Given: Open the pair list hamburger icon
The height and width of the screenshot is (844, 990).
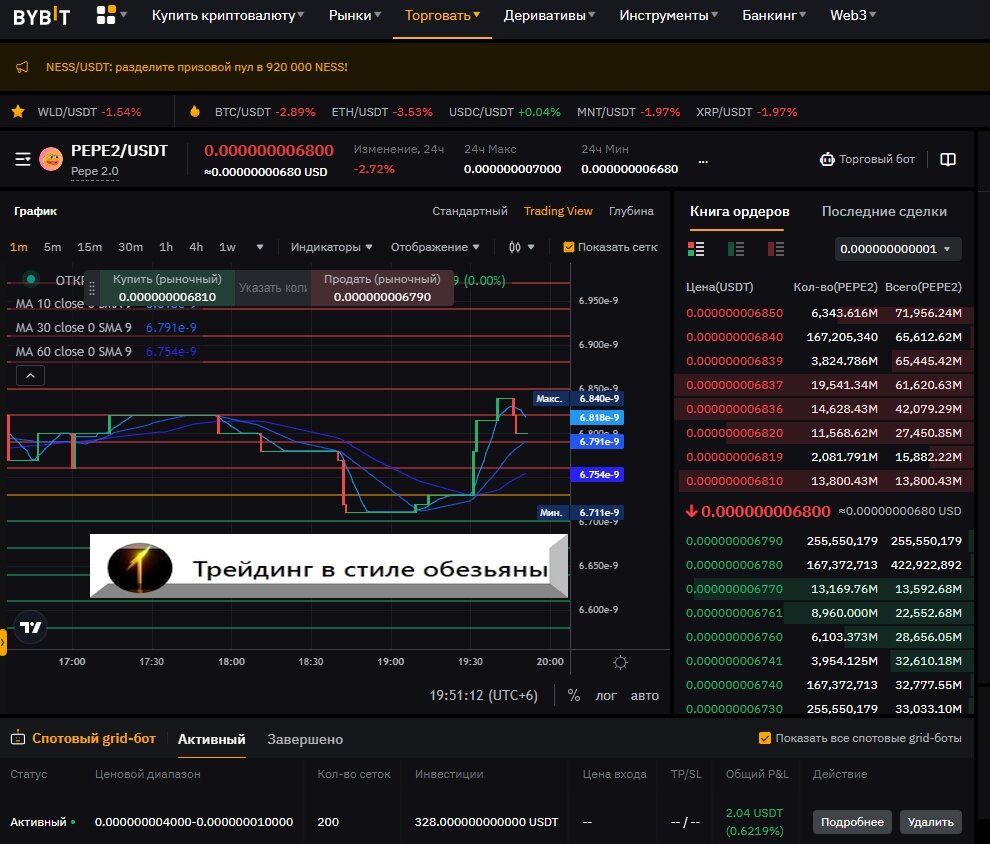Looking at the screenshot, I should pos(23,159).
